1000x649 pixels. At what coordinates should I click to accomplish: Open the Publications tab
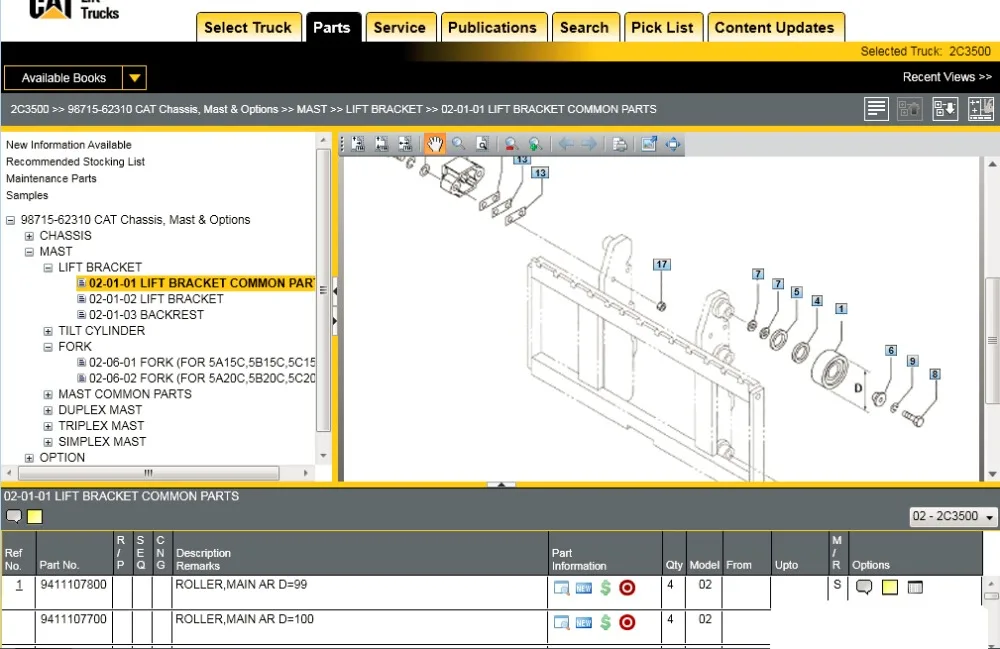click(x=493, y=27)
